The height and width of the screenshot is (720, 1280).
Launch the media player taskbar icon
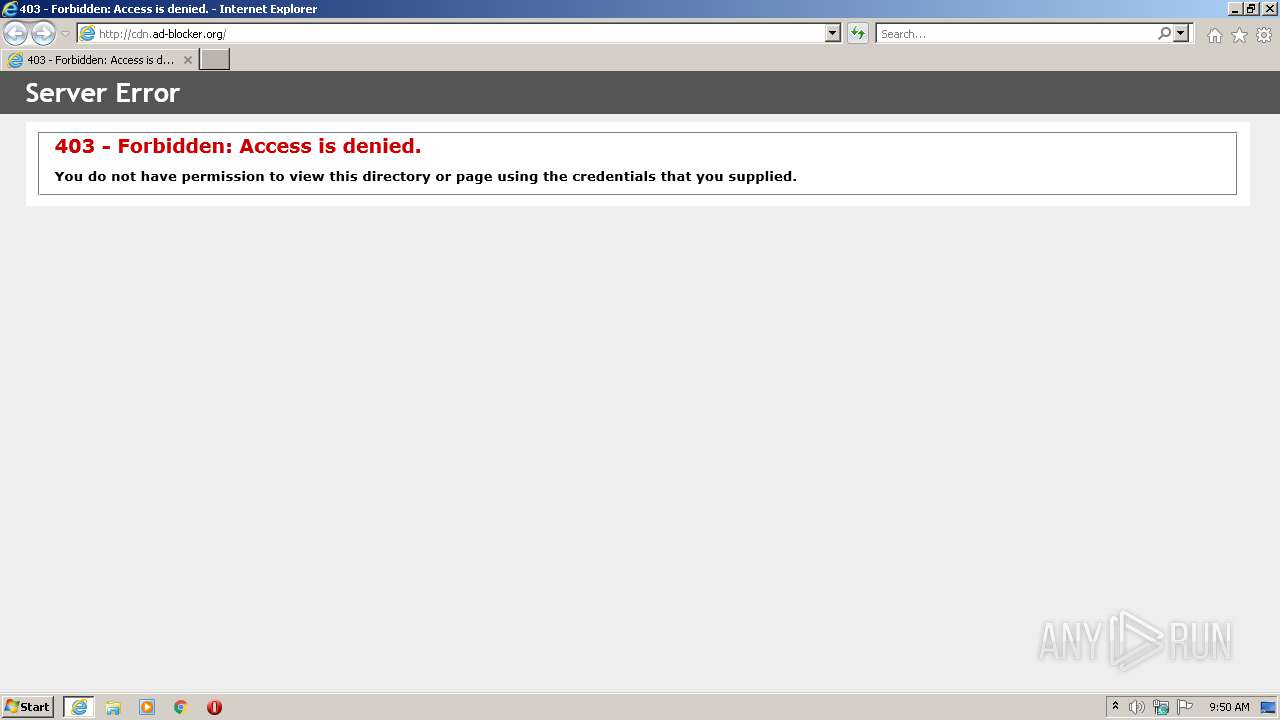click(x=147, y=707)
